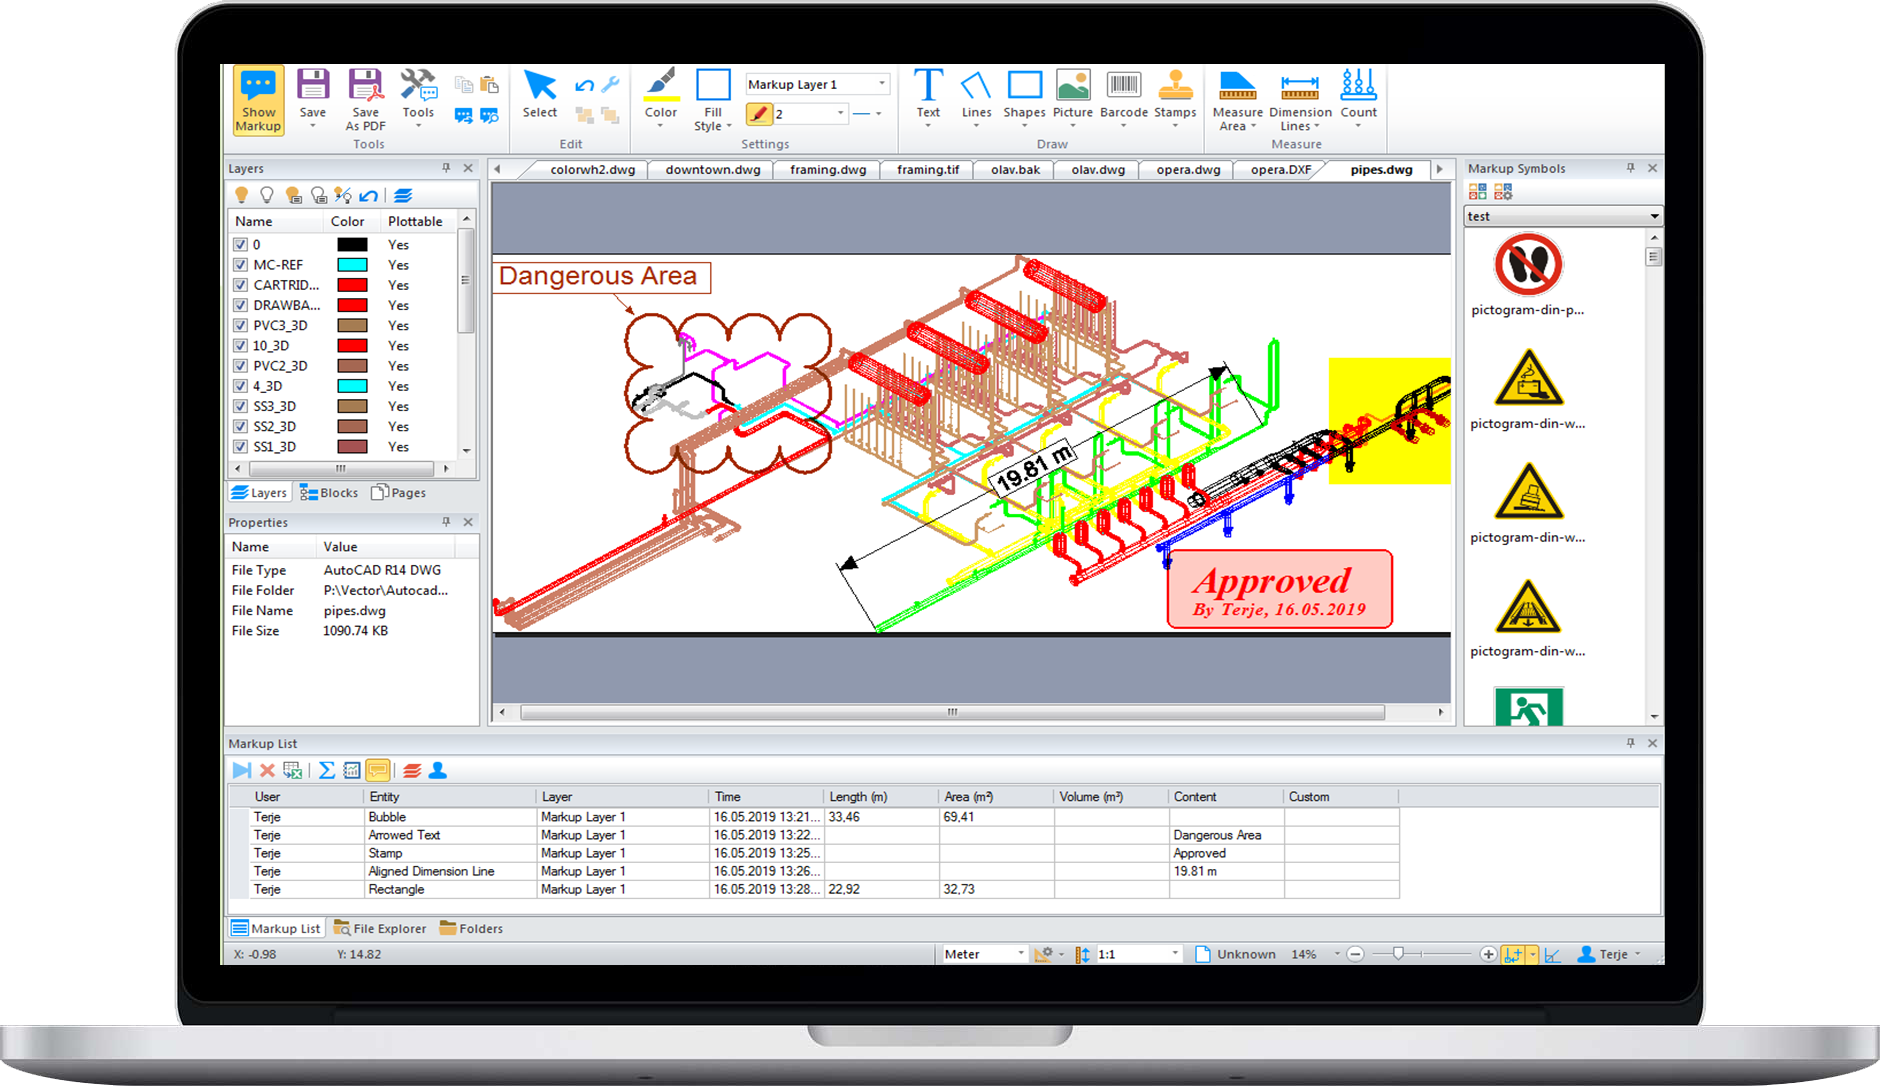Open the line style dropdown arrow

(879, 114)
